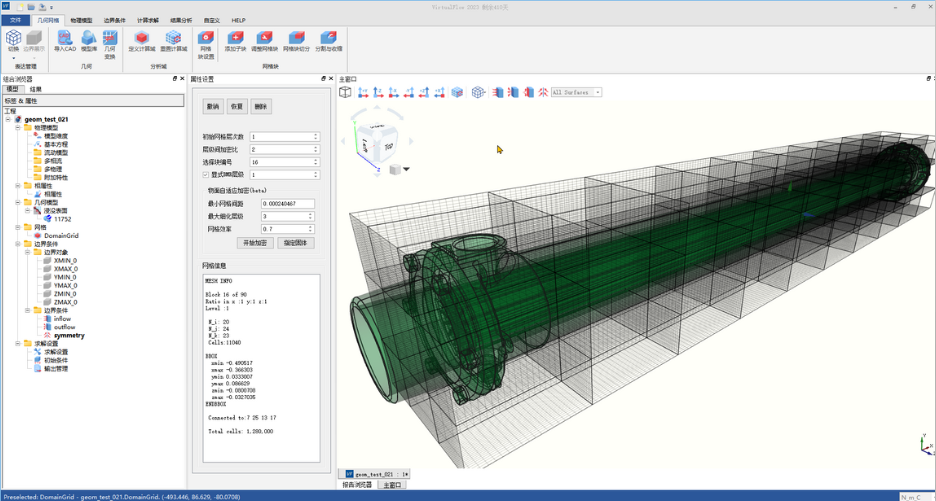Switch to the 结果 browser tab
936x501 pixels.
click(x=36, y=89)
